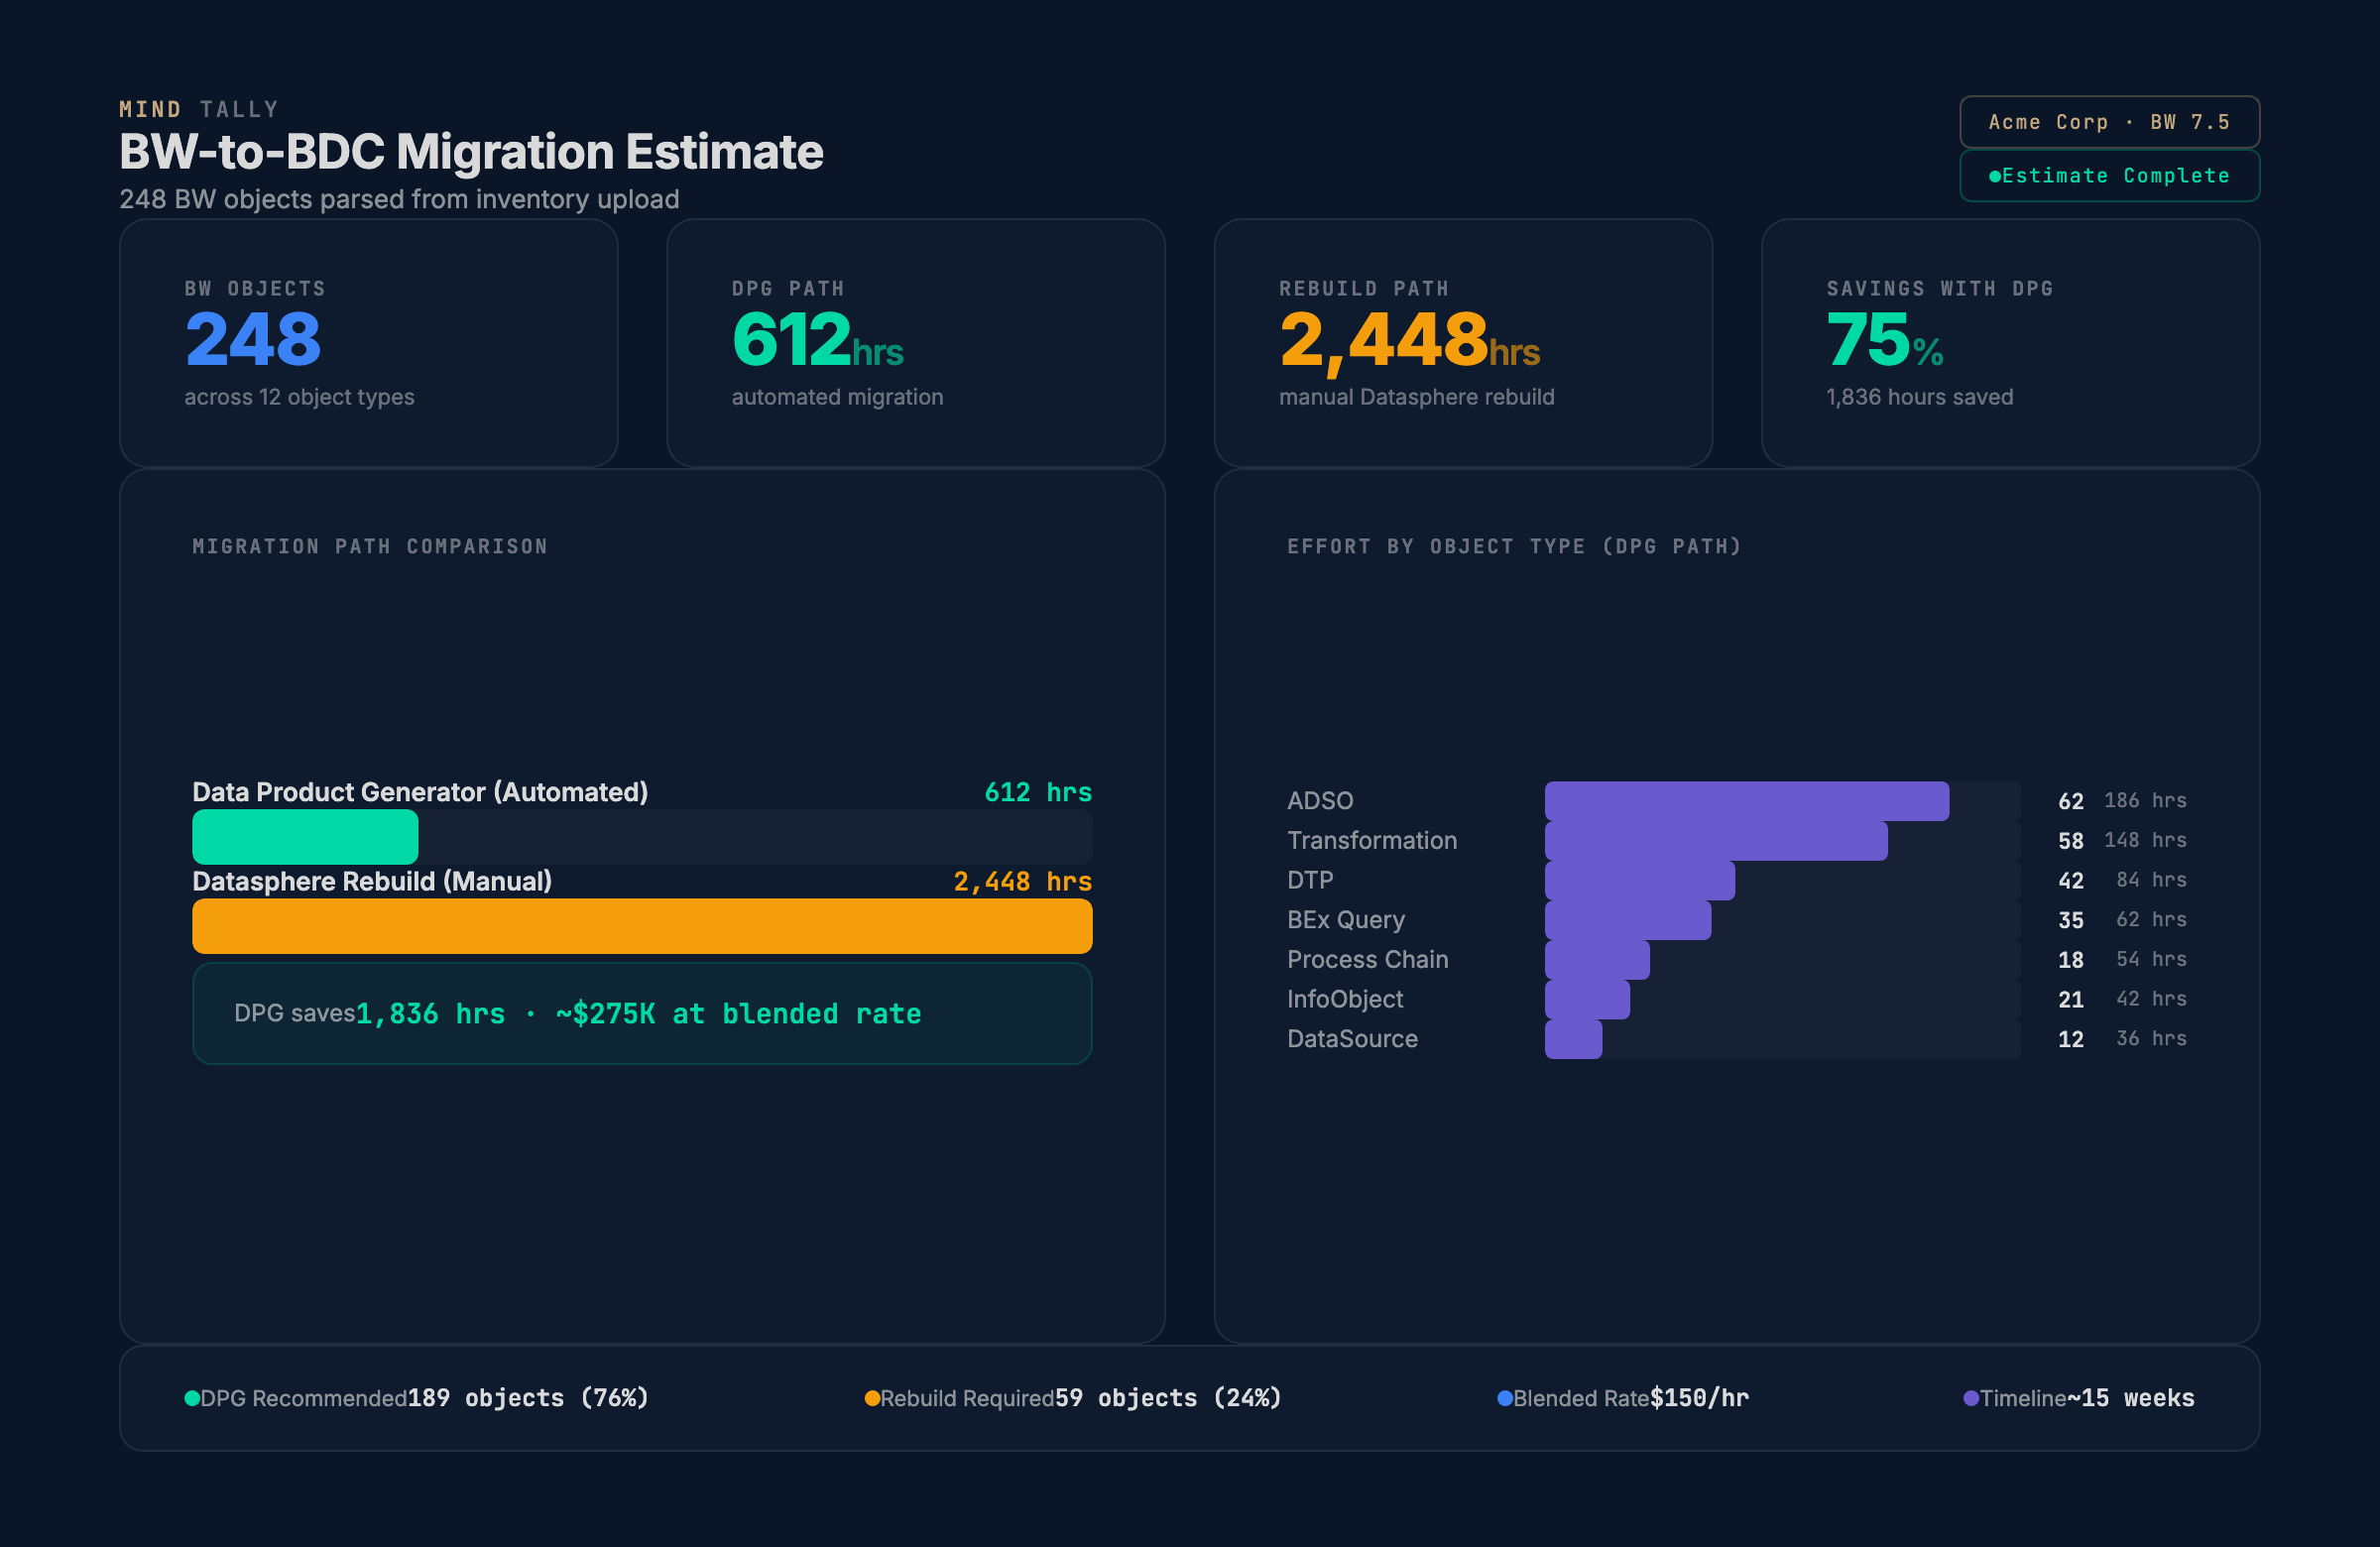Click the Estimate Complete status badge
This screenshot has width=2380, height=1547.
(x=2109, y=176)
